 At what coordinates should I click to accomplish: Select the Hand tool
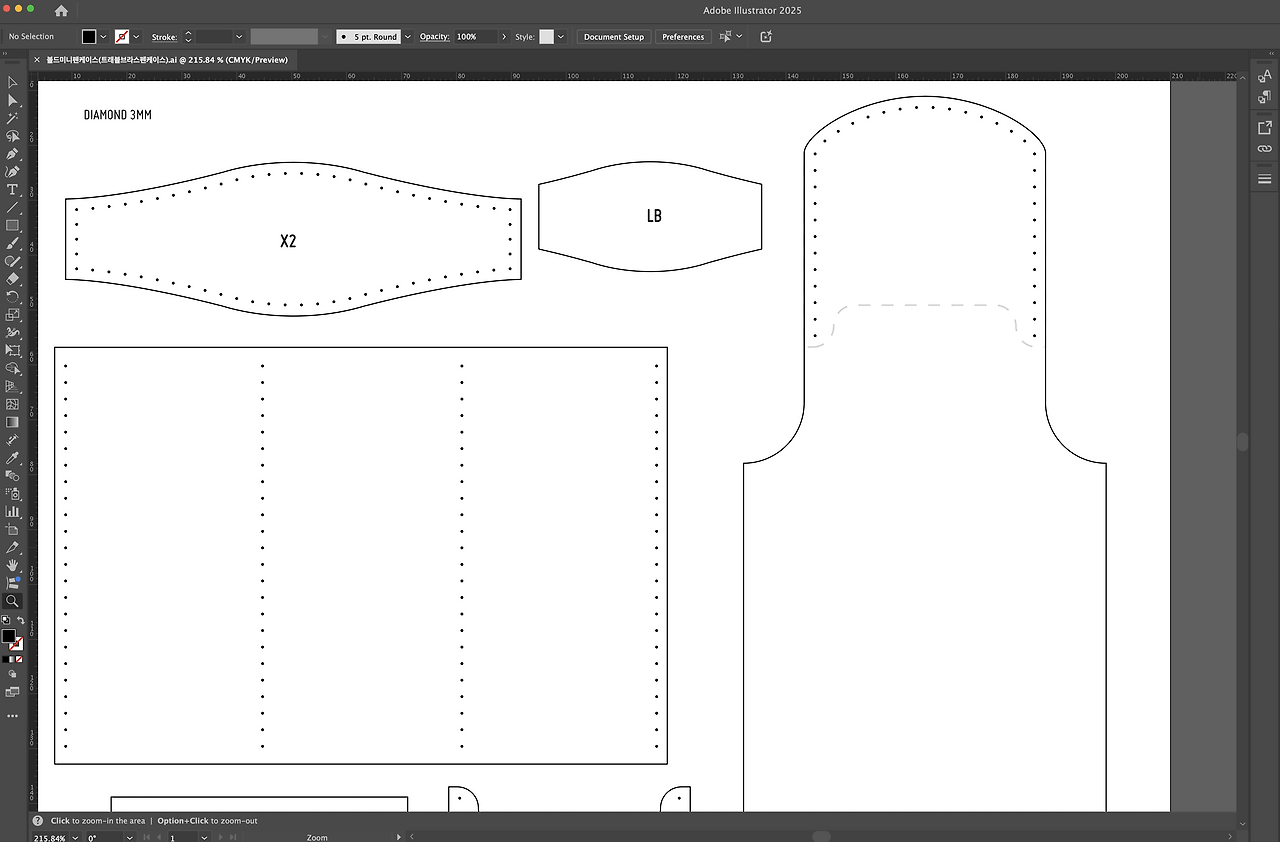[x=13, y=566]
